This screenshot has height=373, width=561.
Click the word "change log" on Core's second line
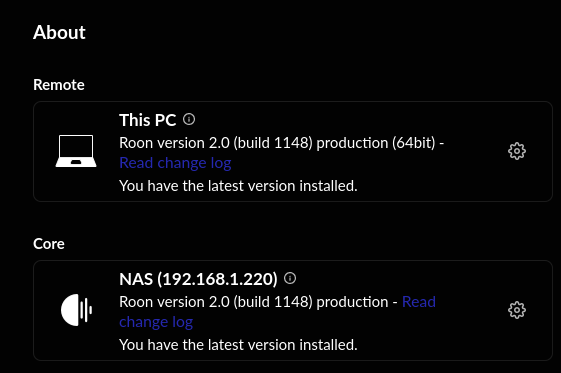pos(156,322)
